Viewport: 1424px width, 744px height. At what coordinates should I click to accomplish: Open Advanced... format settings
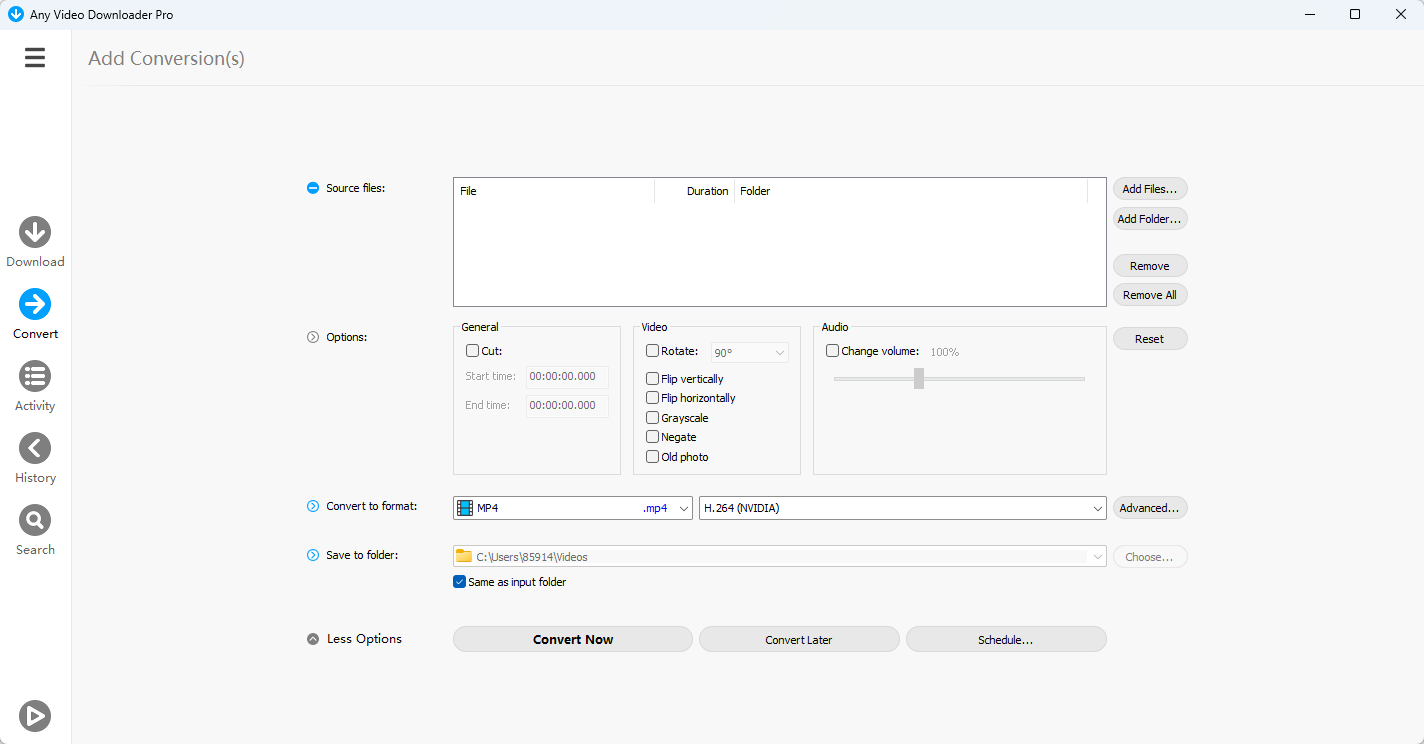click(1150, 508)
